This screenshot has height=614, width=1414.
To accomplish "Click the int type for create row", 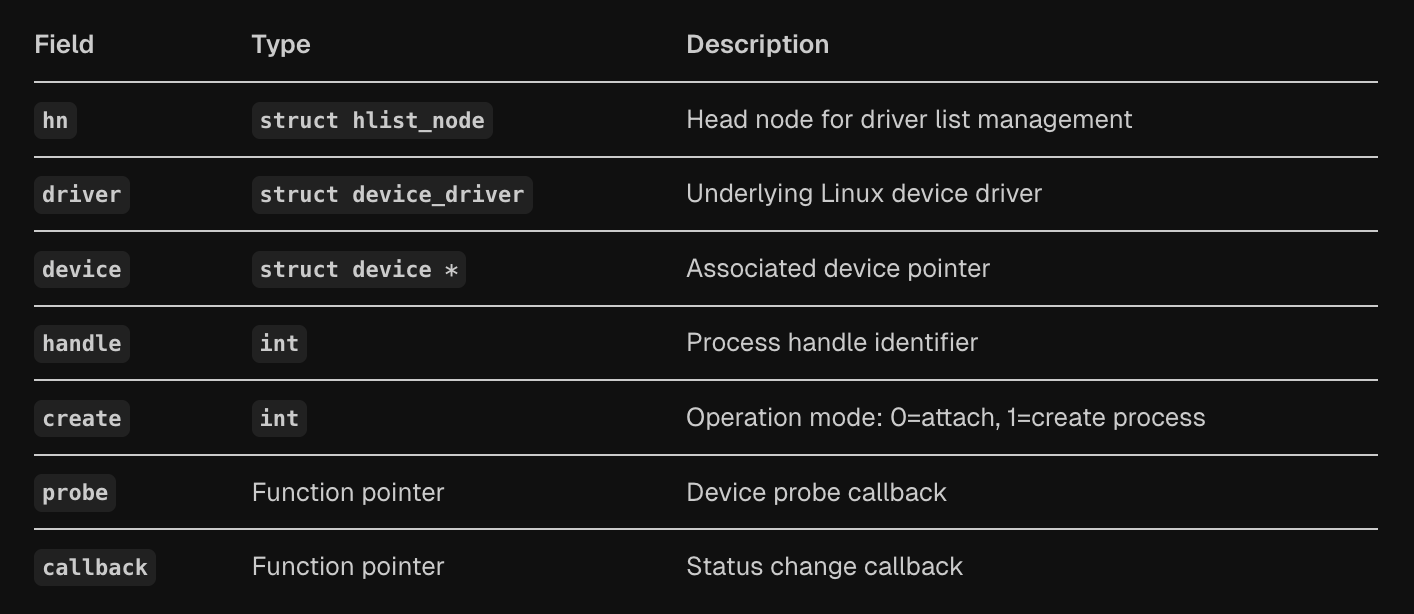I will pyautogui.click(x=279, y=418).
